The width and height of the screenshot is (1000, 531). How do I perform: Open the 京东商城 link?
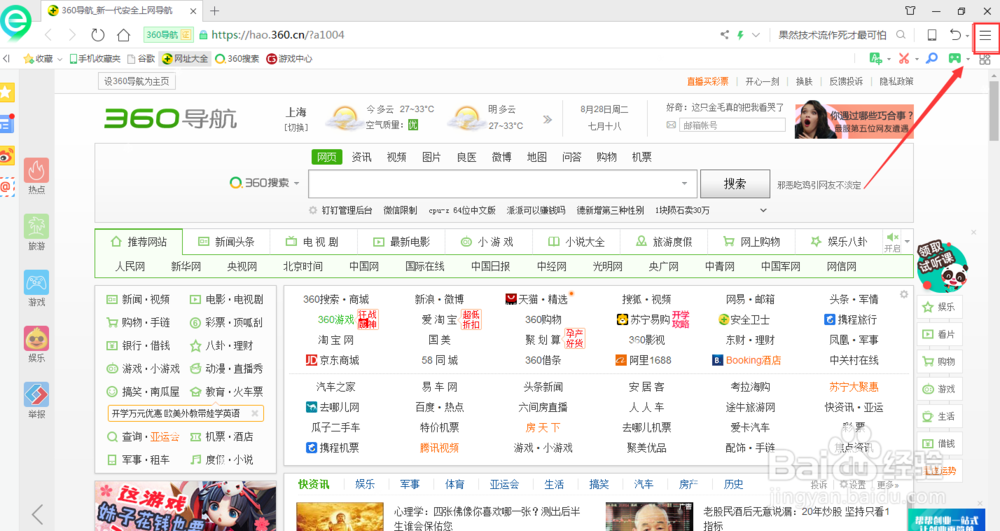(x=332, y=360)
